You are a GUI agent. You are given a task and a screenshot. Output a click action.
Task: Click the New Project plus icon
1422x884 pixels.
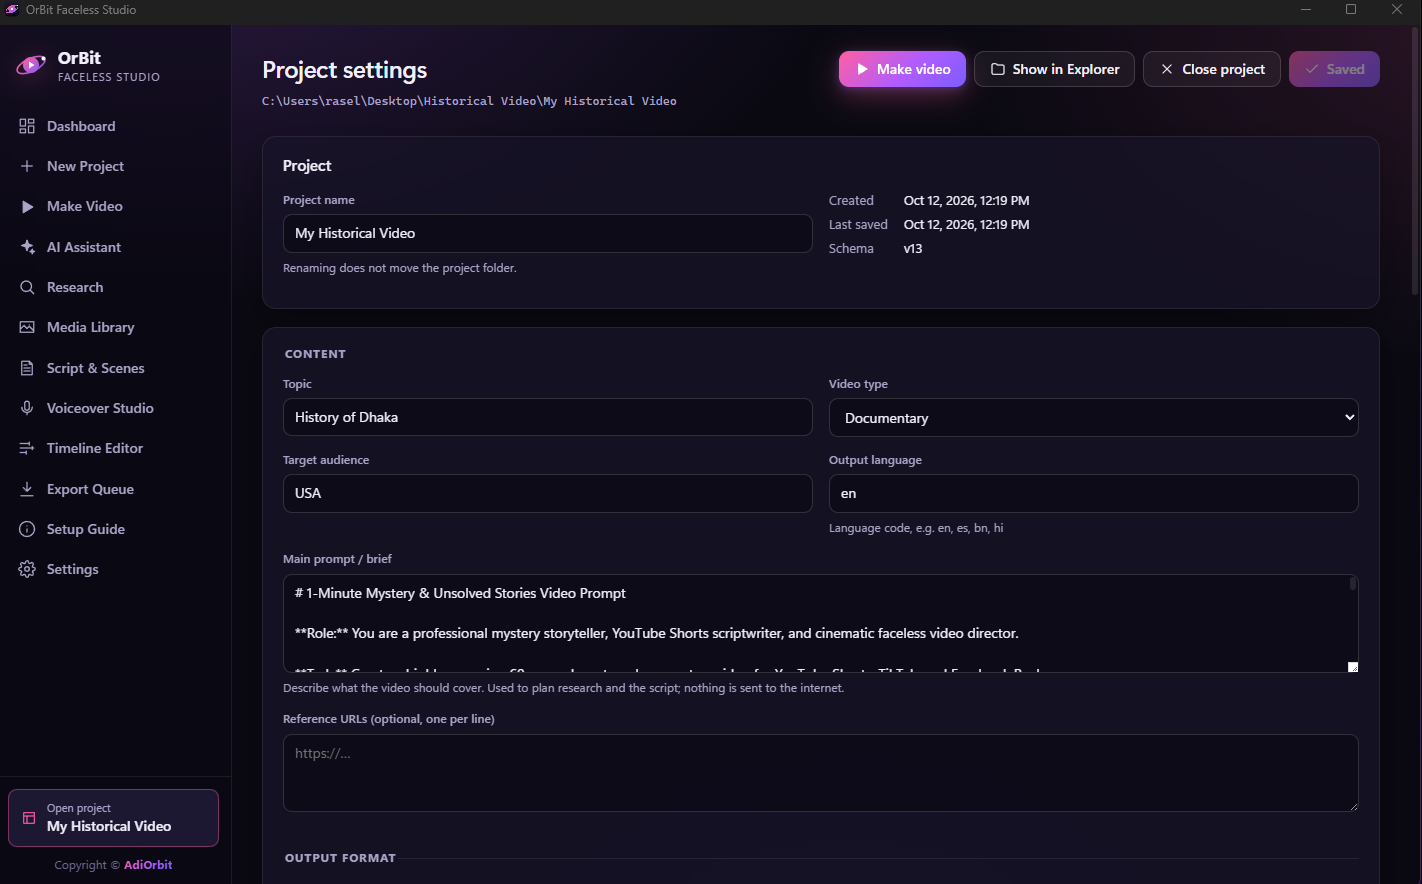(27, 166)
